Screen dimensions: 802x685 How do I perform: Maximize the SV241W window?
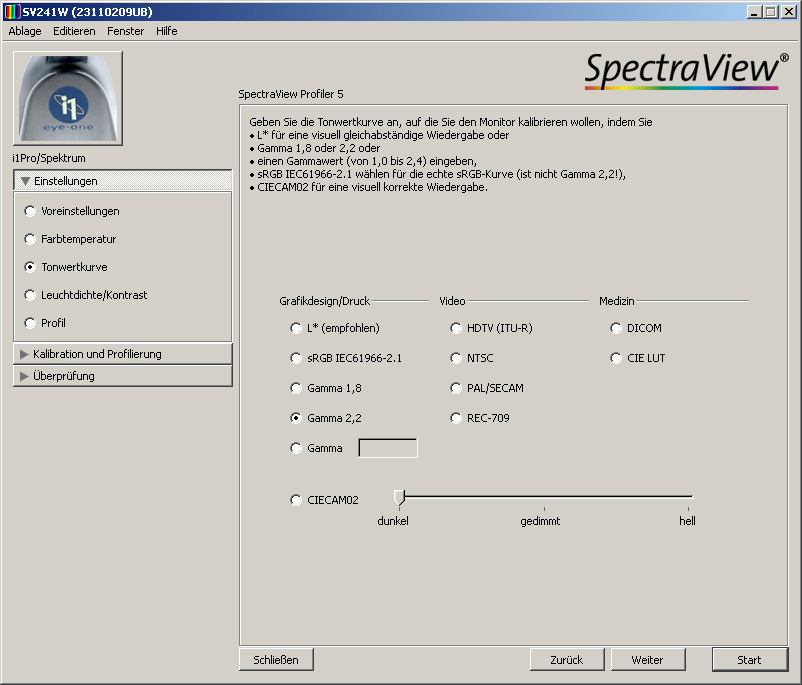[x=771, y=12]
